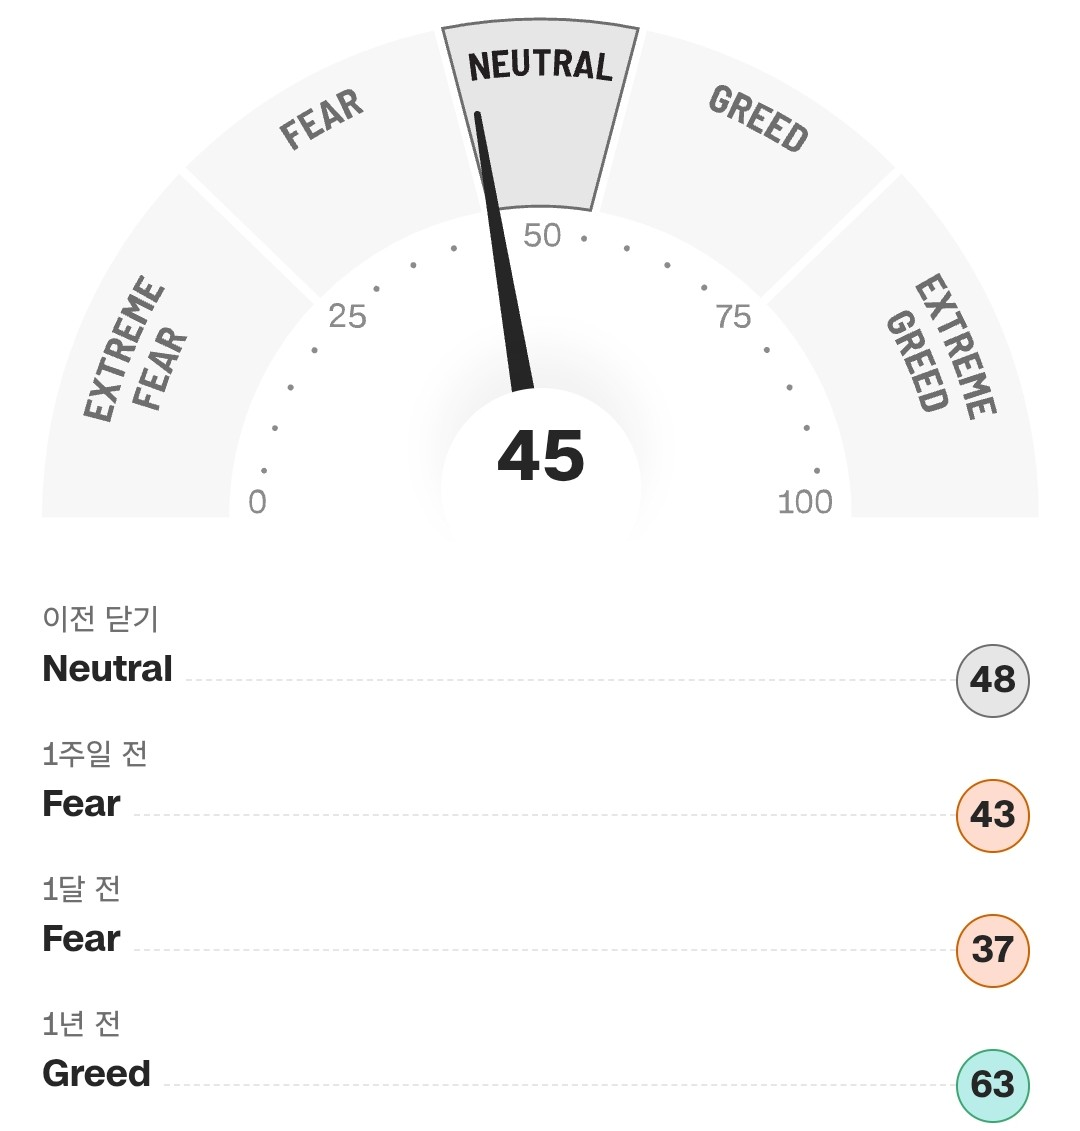1080x1131 pixels.
Task: Click the previous close Neutral label
Action: pos(107,669)
